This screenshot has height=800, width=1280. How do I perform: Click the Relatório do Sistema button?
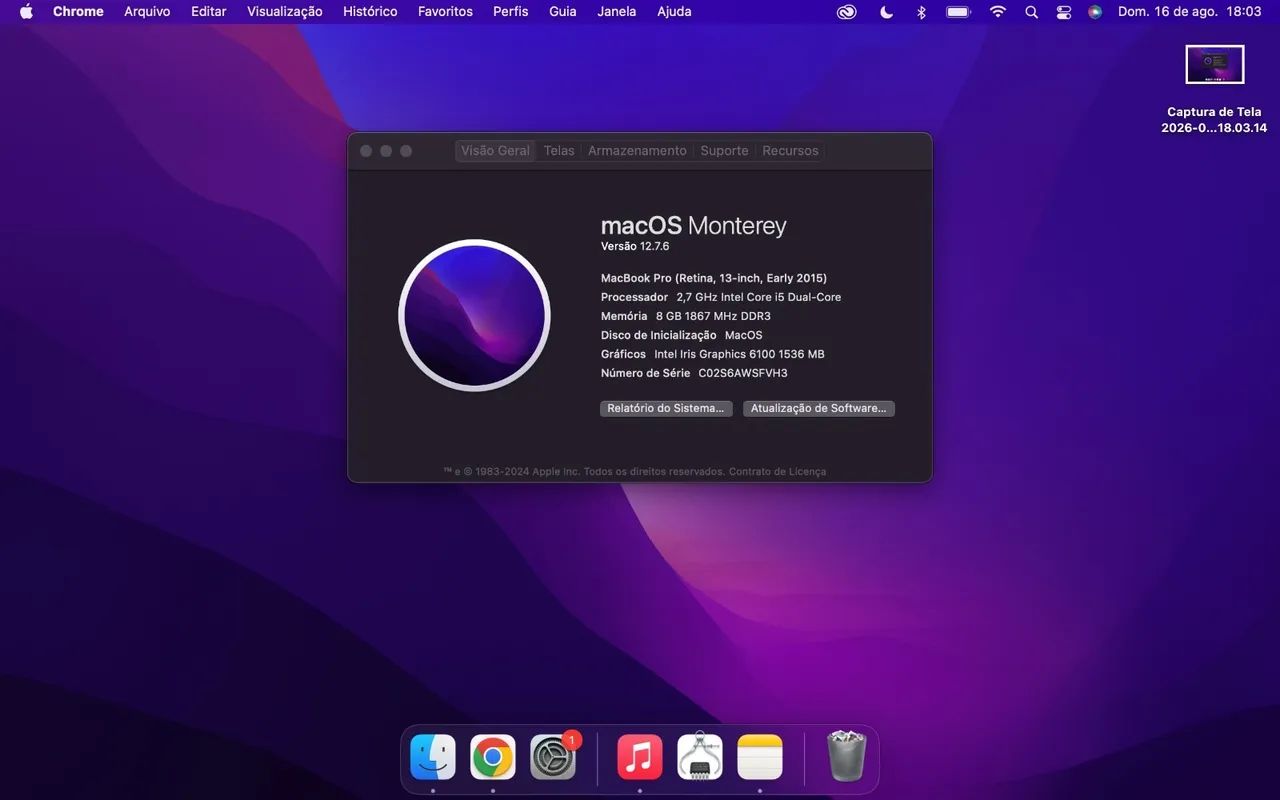[666, 409]
